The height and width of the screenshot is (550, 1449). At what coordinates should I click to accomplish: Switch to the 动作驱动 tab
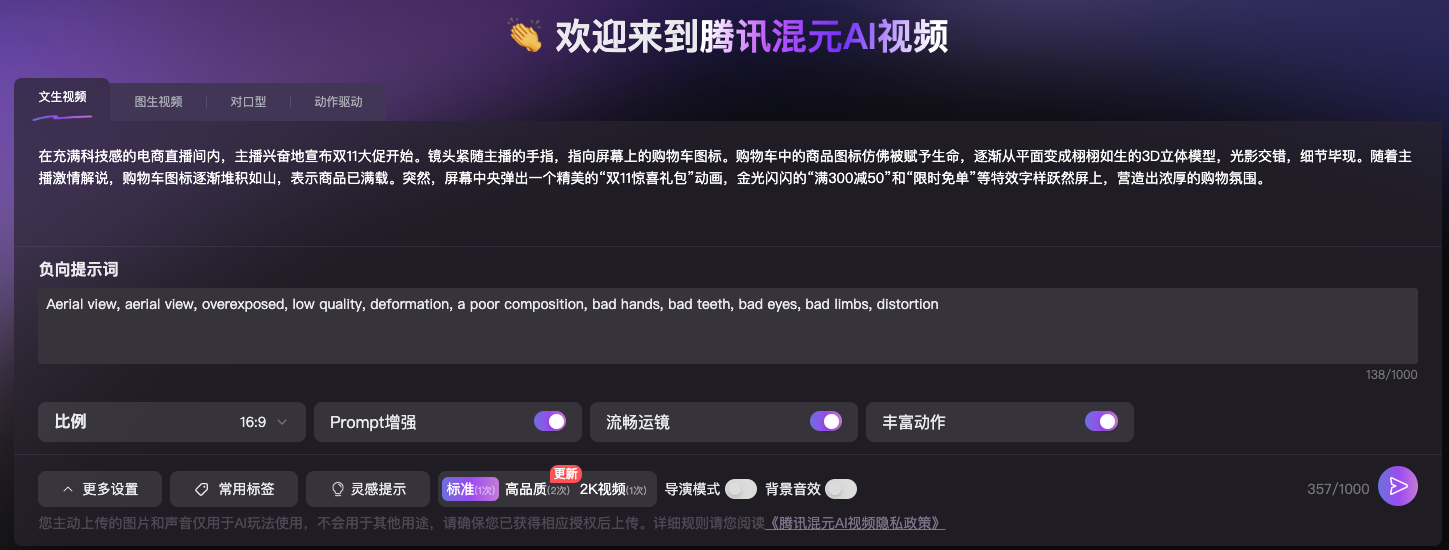(338, 102)
